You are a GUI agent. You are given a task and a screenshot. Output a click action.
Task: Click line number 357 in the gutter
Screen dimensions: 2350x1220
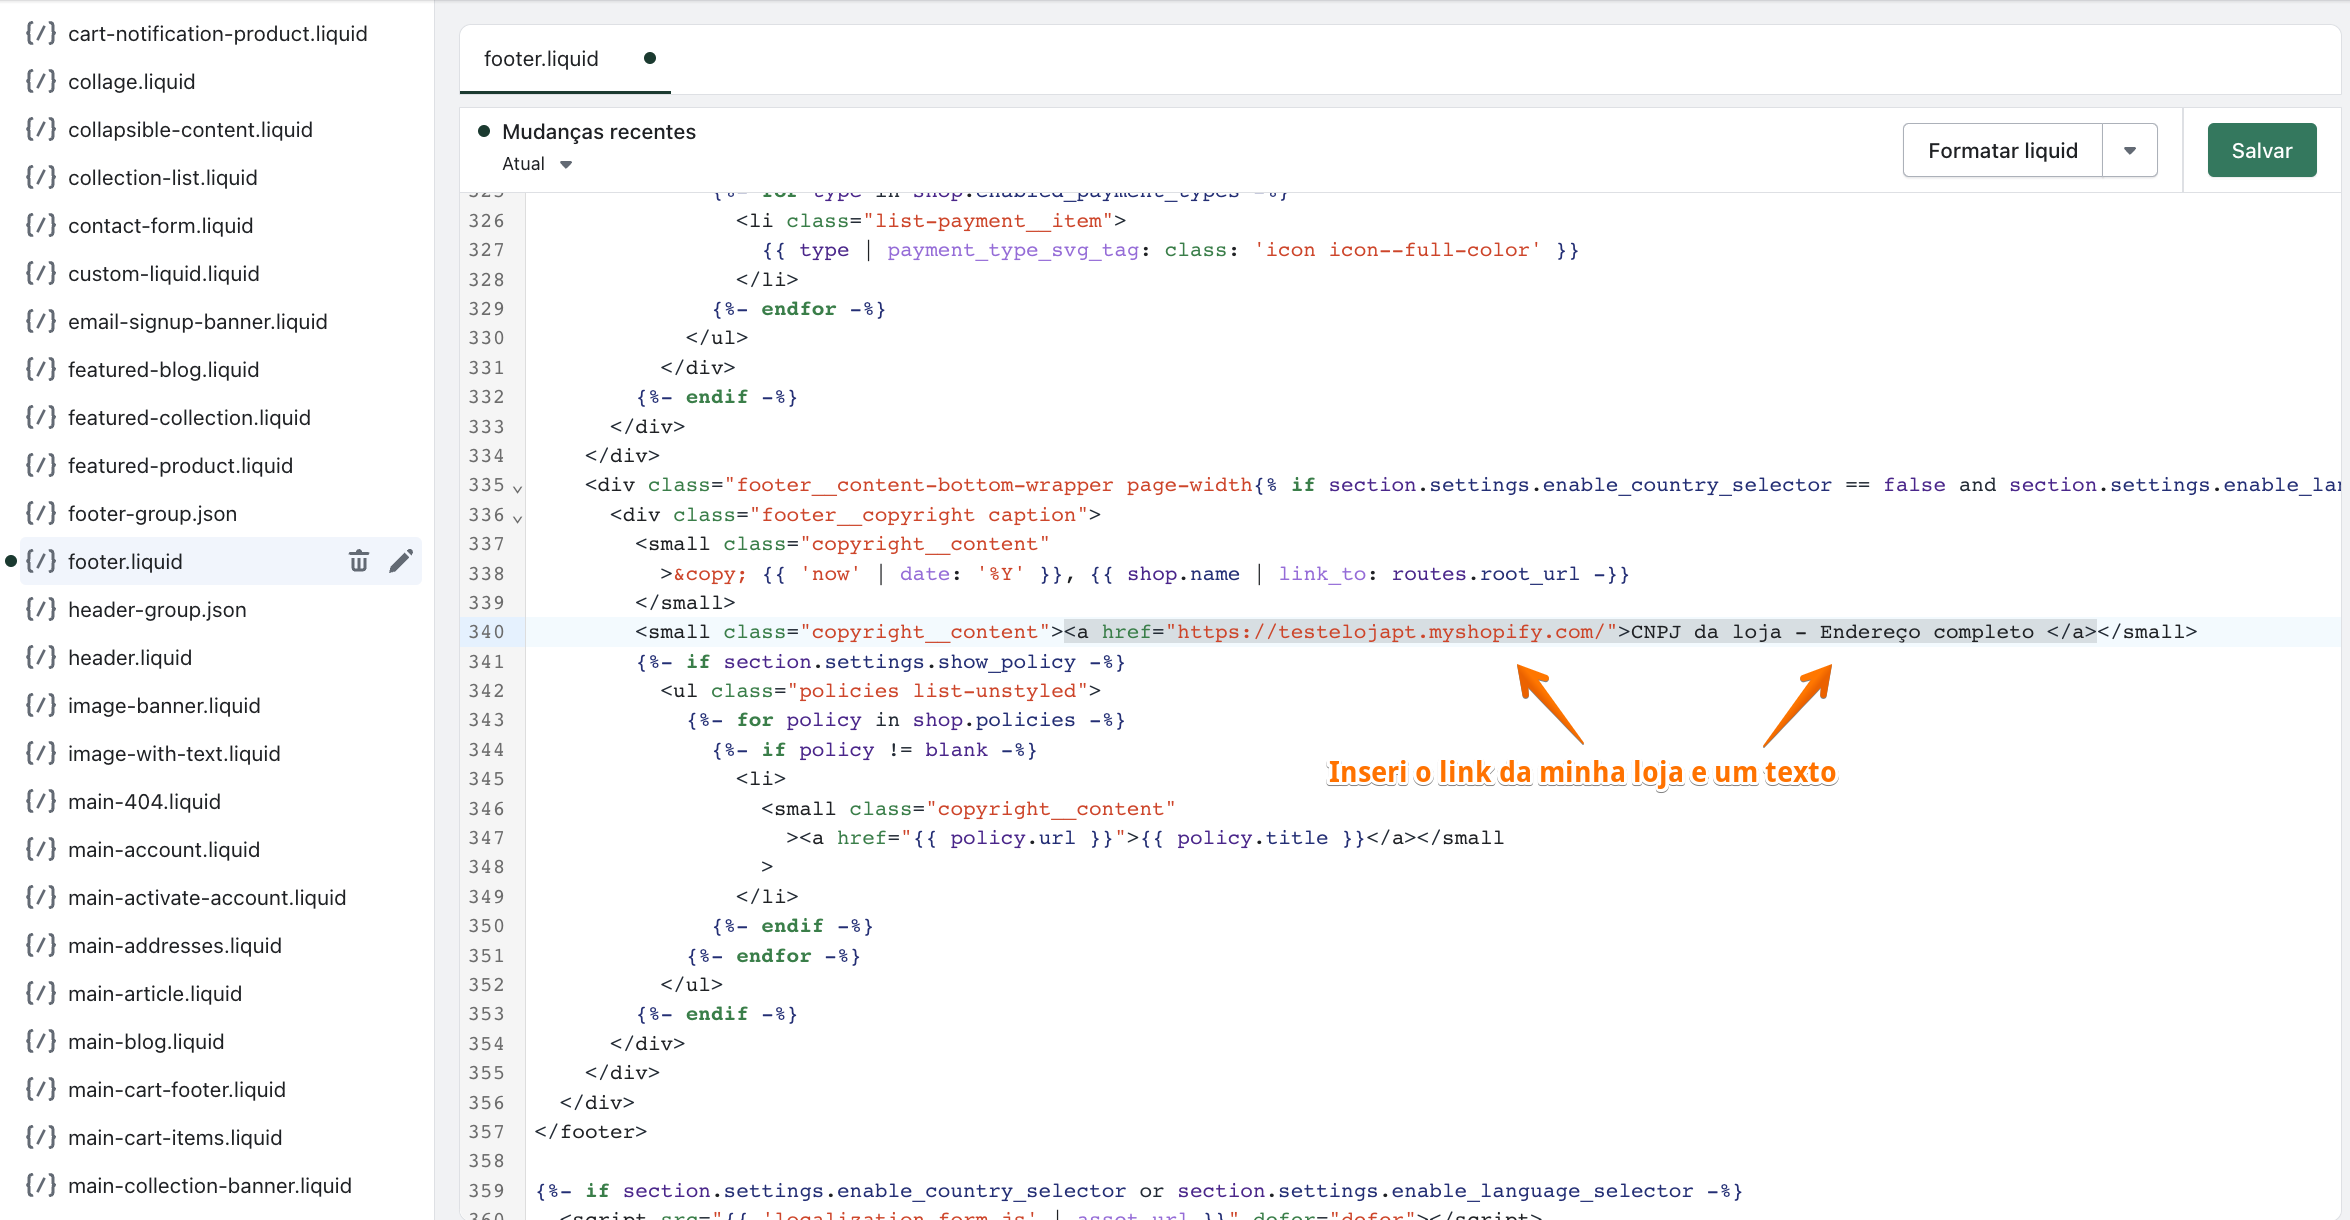487,1132
